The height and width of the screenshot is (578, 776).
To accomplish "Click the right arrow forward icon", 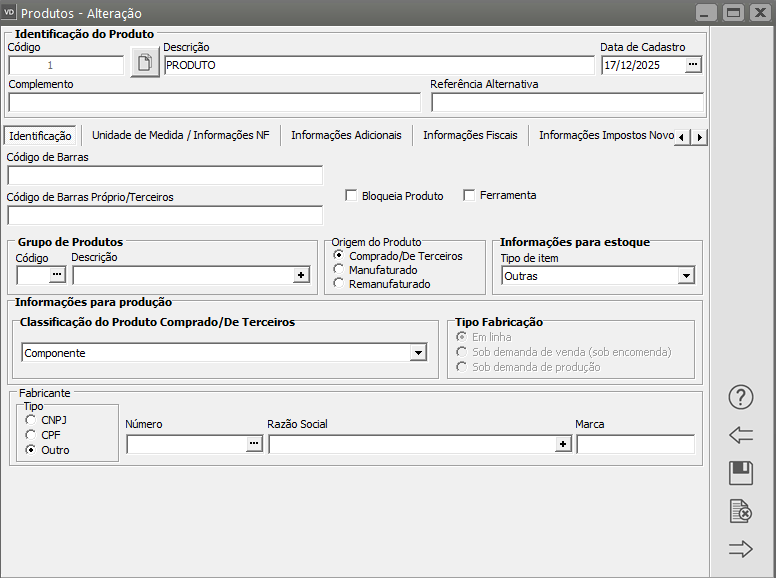I will pos(741,549).
